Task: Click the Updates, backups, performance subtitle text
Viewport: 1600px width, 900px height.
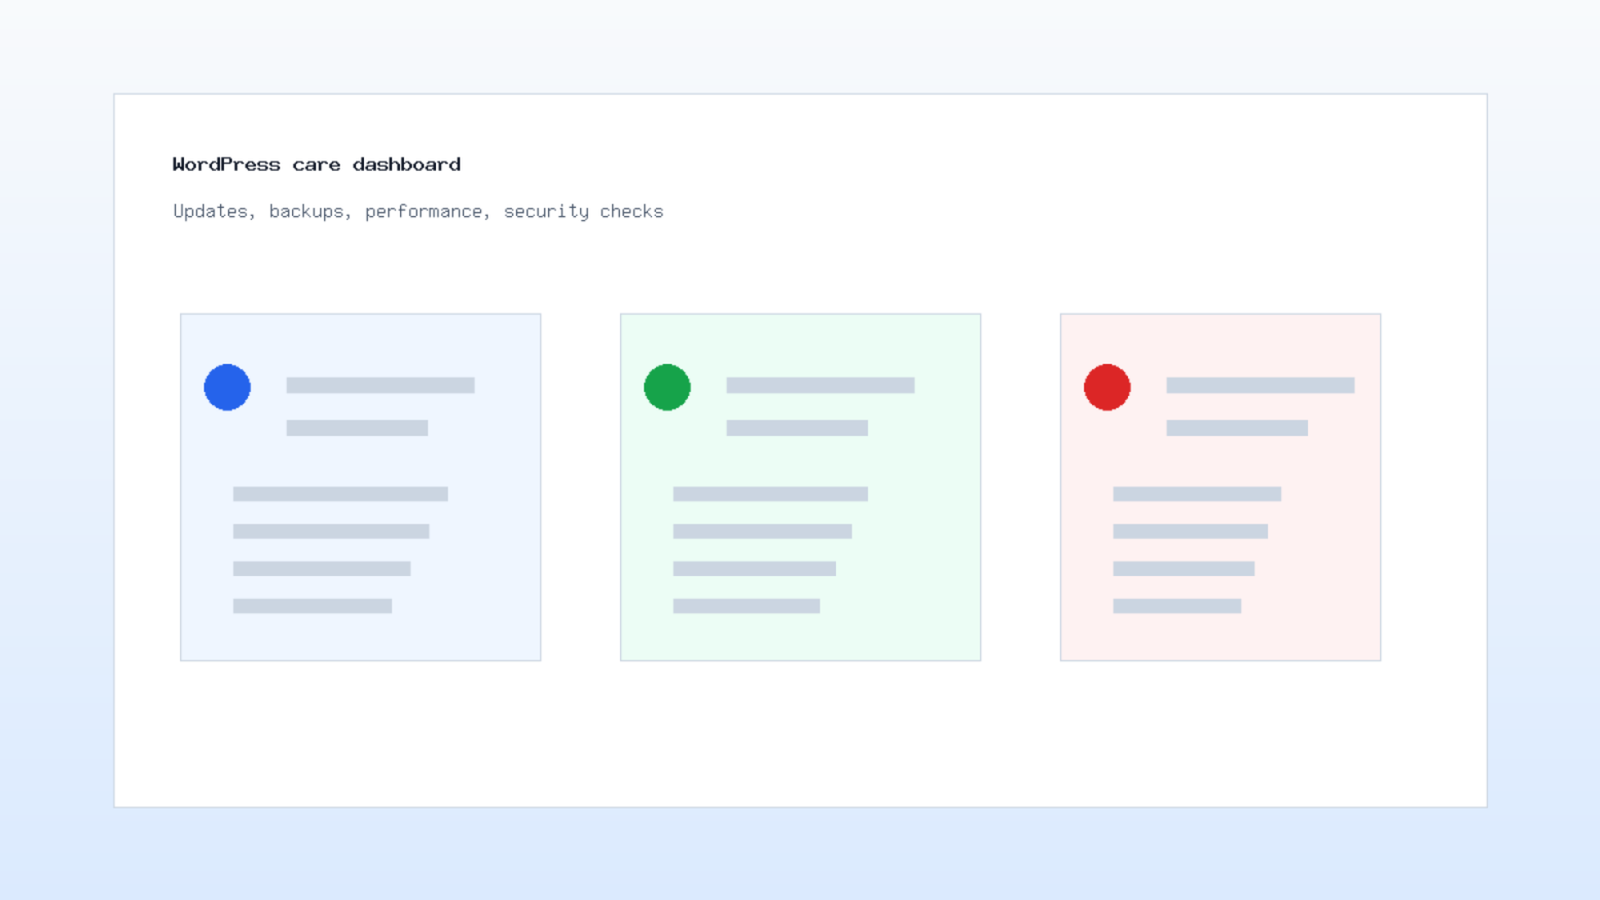Action: point(418,211)
